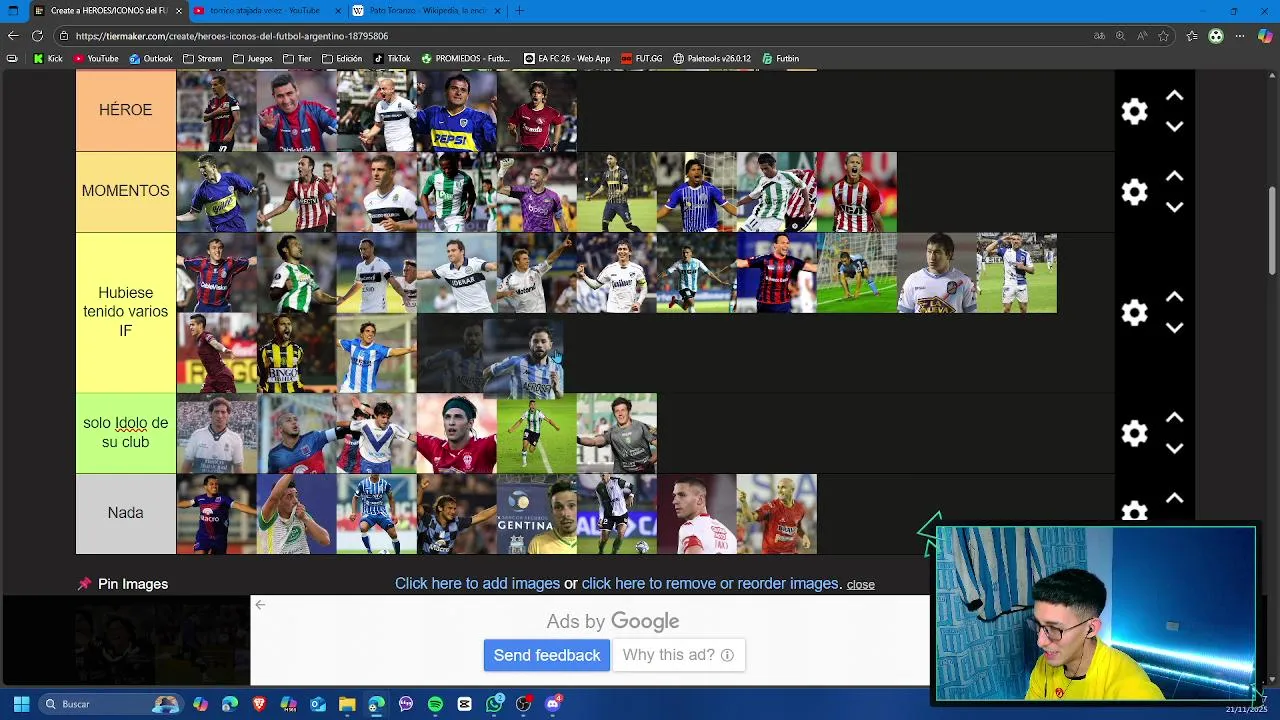Click here to remove or reorder images
The height and width of the screenshot is (720, 1280).
(710, 584)
